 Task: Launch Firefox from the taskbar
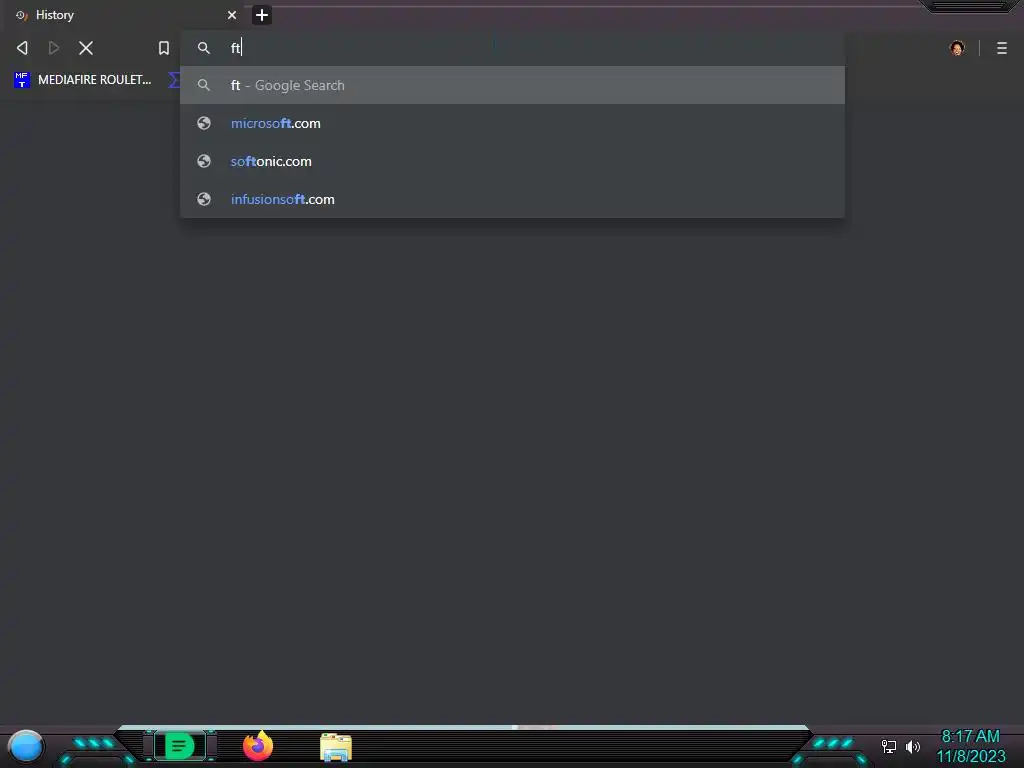coord(257,746)
